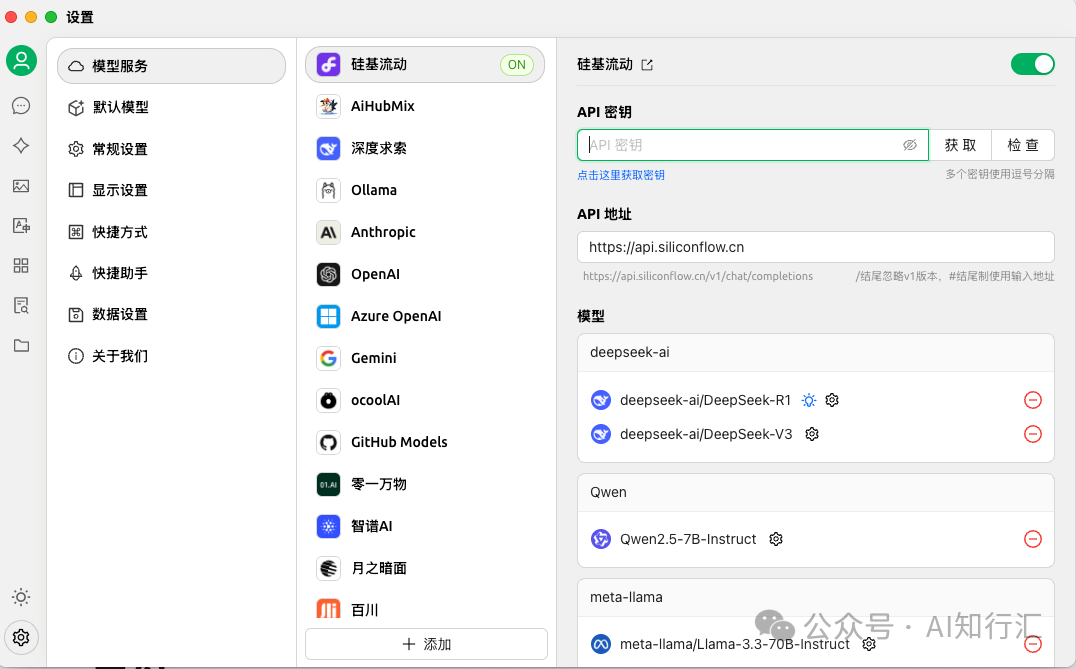This screenshot has height=669, width=1076.
Task: Click reasoning sun icon beside DeepSeek-R1
Action: click(x=809, y=400)
